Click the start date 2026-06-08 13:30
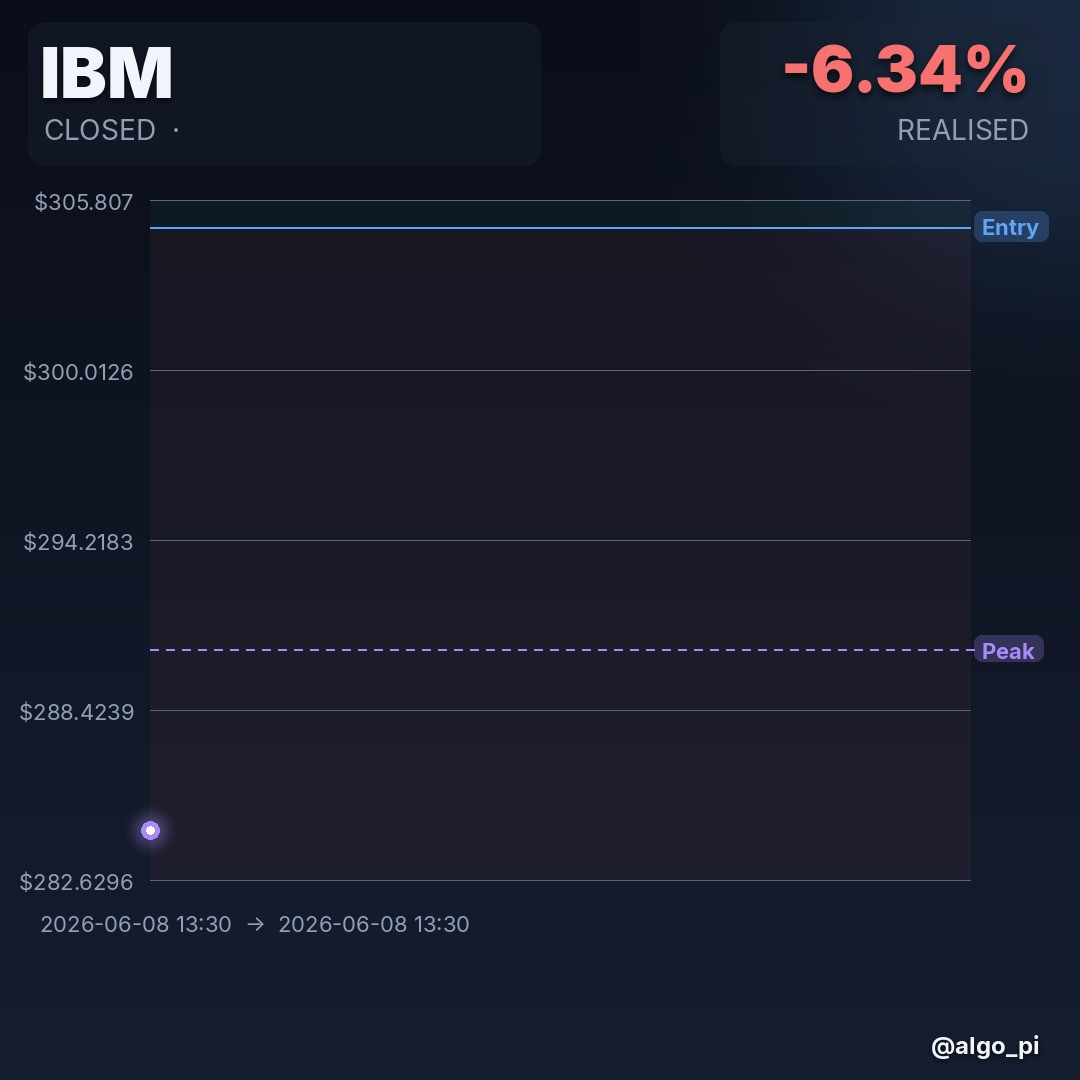This screenshot has height=1080, width=1080. point(136,924)
